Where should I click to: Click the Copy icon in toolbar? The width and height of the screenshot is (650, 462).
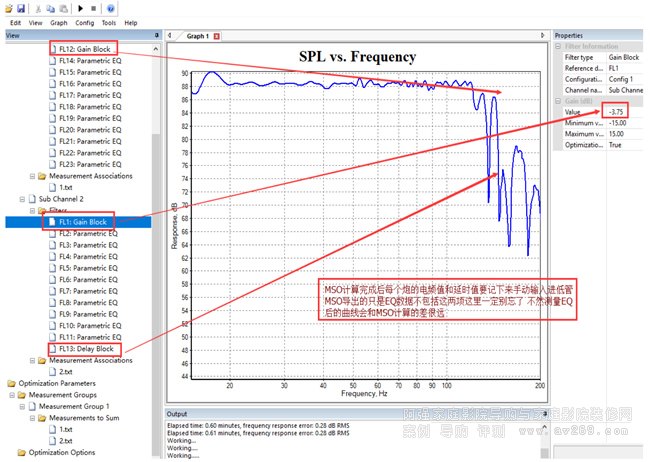tap(50, 8)
